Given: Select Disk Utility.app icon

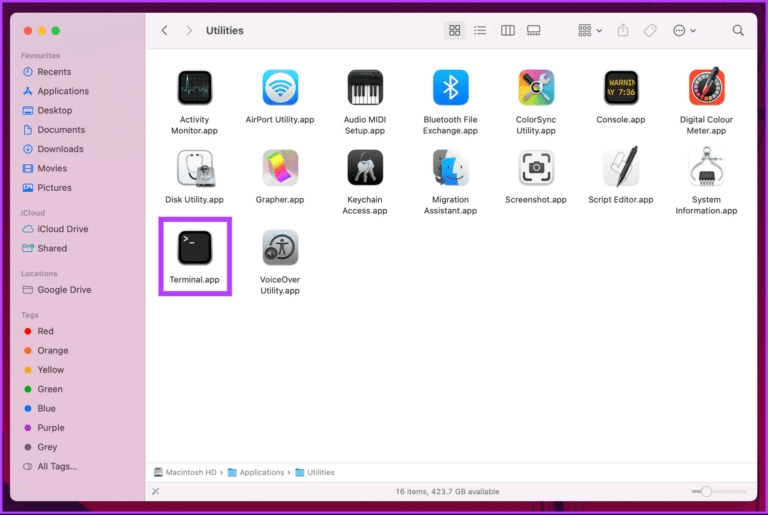Looking at the screenshot, I should (195, 168).
